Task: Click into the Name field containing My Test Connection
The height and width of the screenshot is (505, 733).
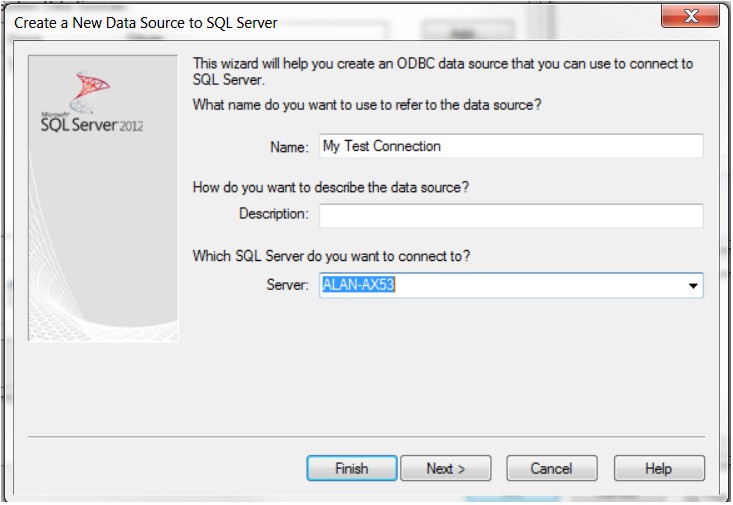Action: [511, 146]
